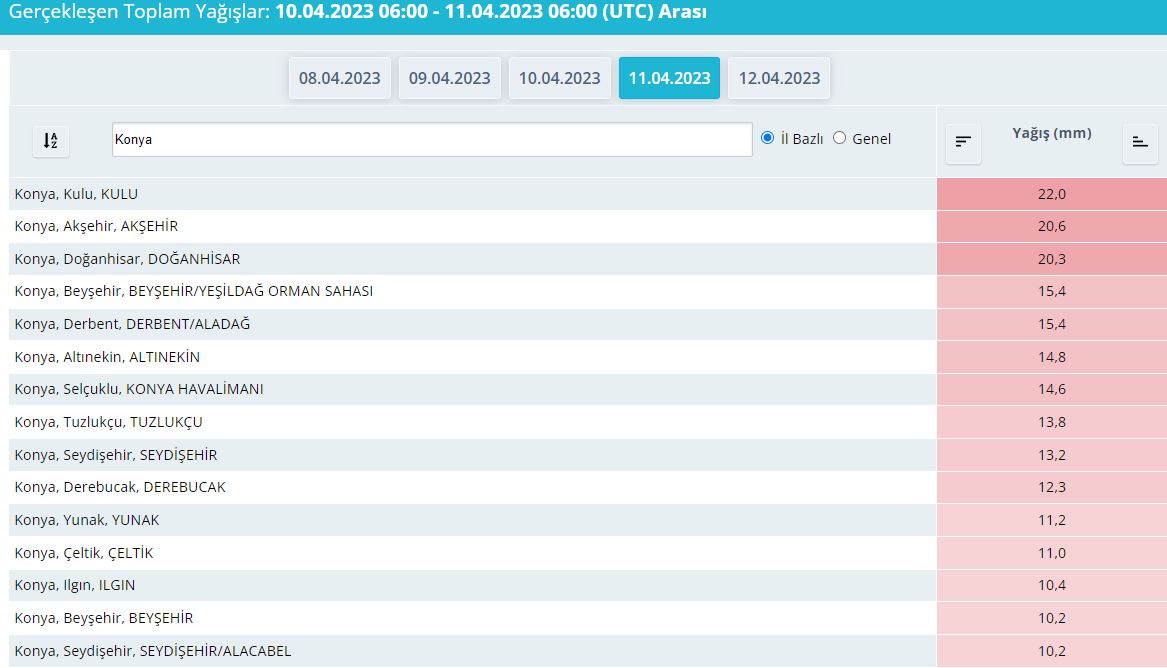Screen dimensions: 1167x668
Task: Select the active 11.04.2023 date tab
Action: [x=669, y=78]
